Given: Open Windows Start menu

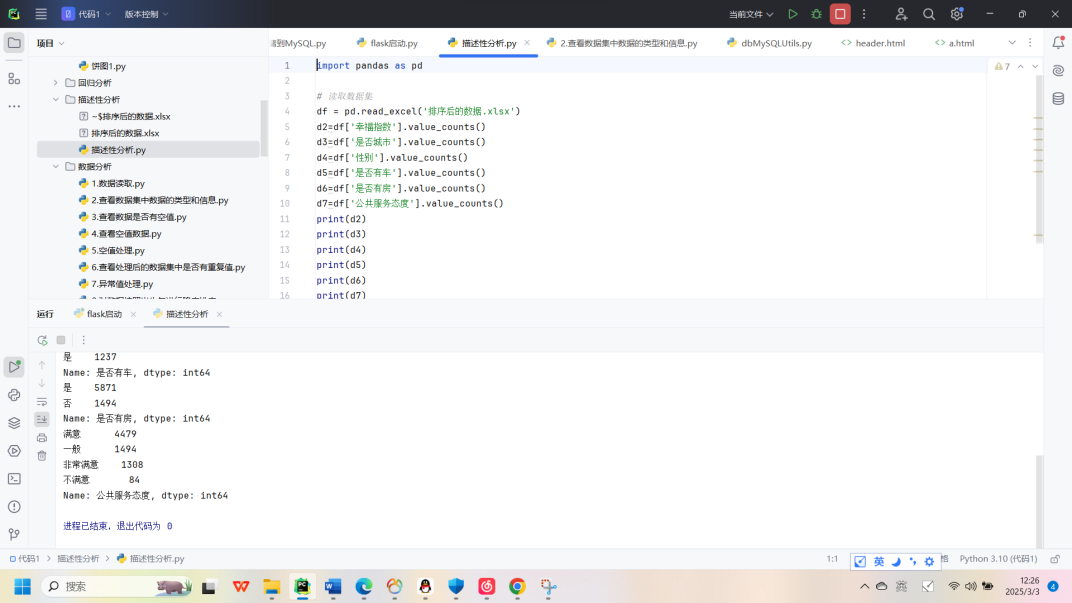Looking at the screenshot, I should [23, 587].
